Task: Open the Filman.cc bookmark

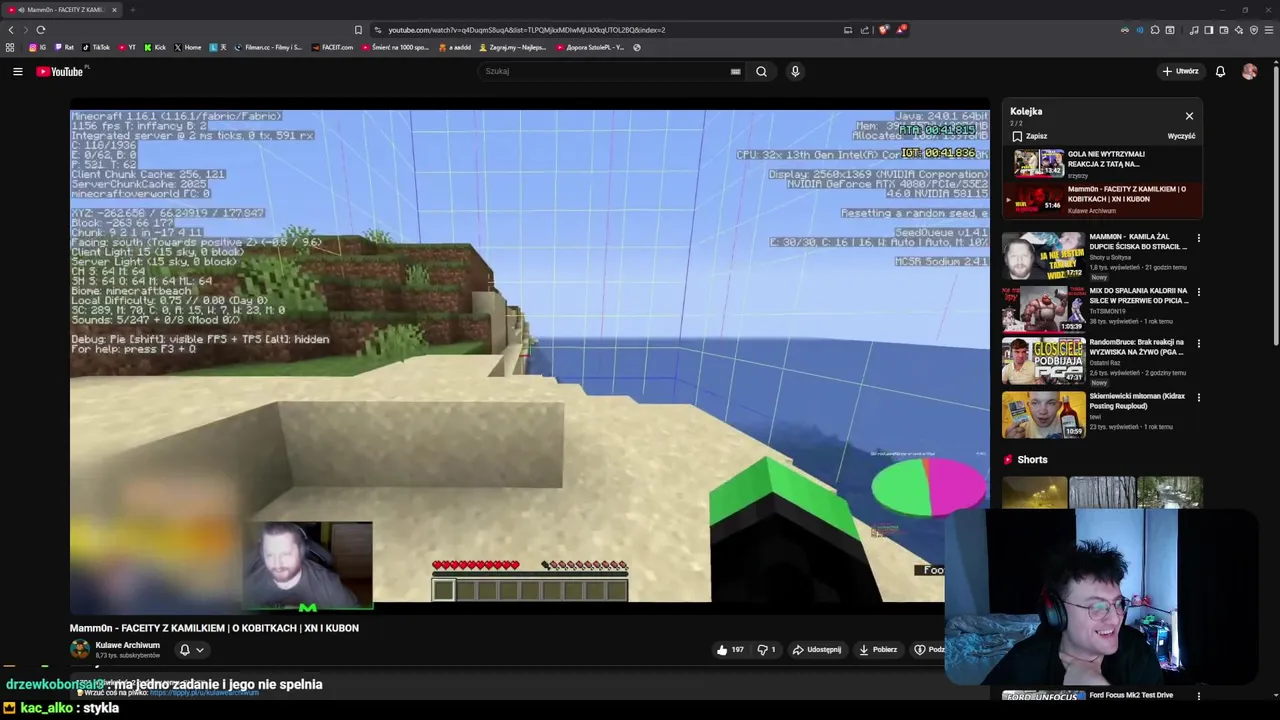Action: (268, 47)
